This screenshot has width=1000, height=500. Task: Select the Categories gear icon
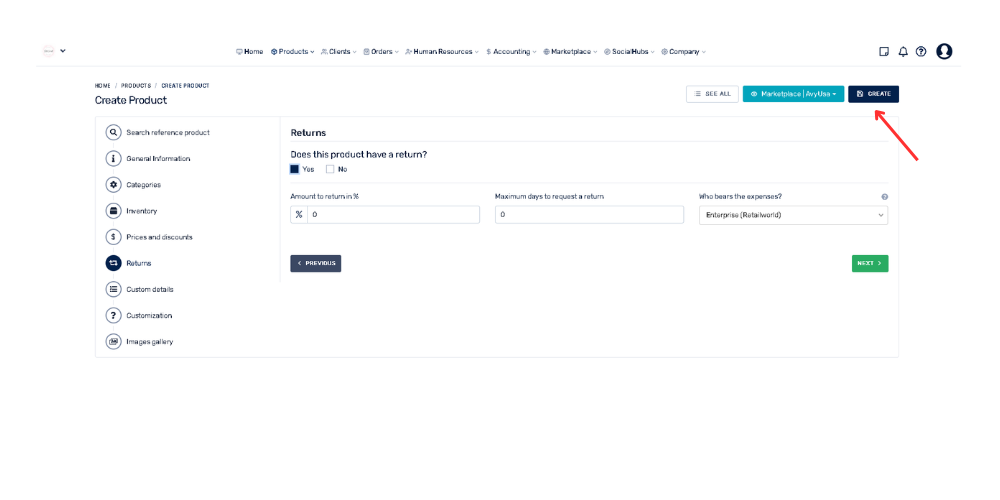(113, 185)
